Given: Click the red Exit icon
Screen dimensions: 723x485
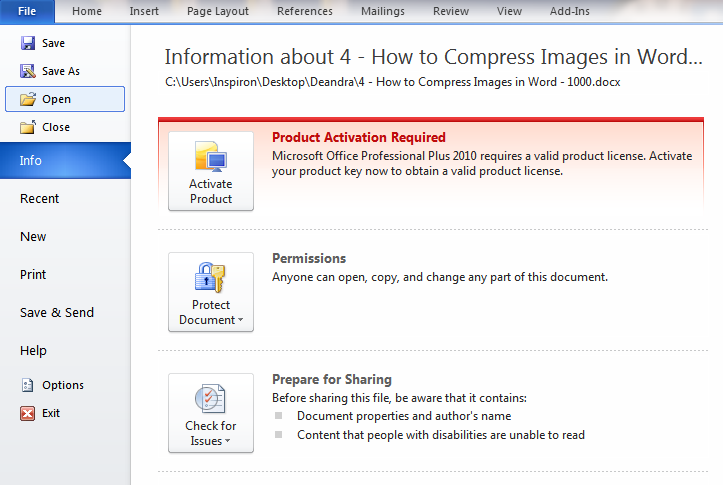Looking at the screenshot, I should 27,413.
